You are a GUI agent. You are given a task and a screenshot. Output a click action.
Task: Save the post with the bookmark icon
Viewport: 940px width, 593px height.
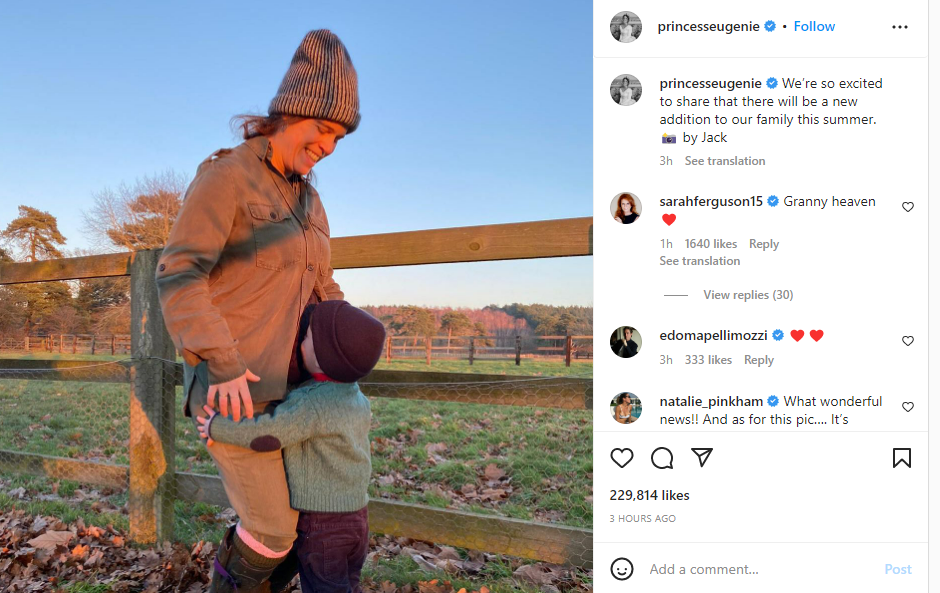point(901,458)
